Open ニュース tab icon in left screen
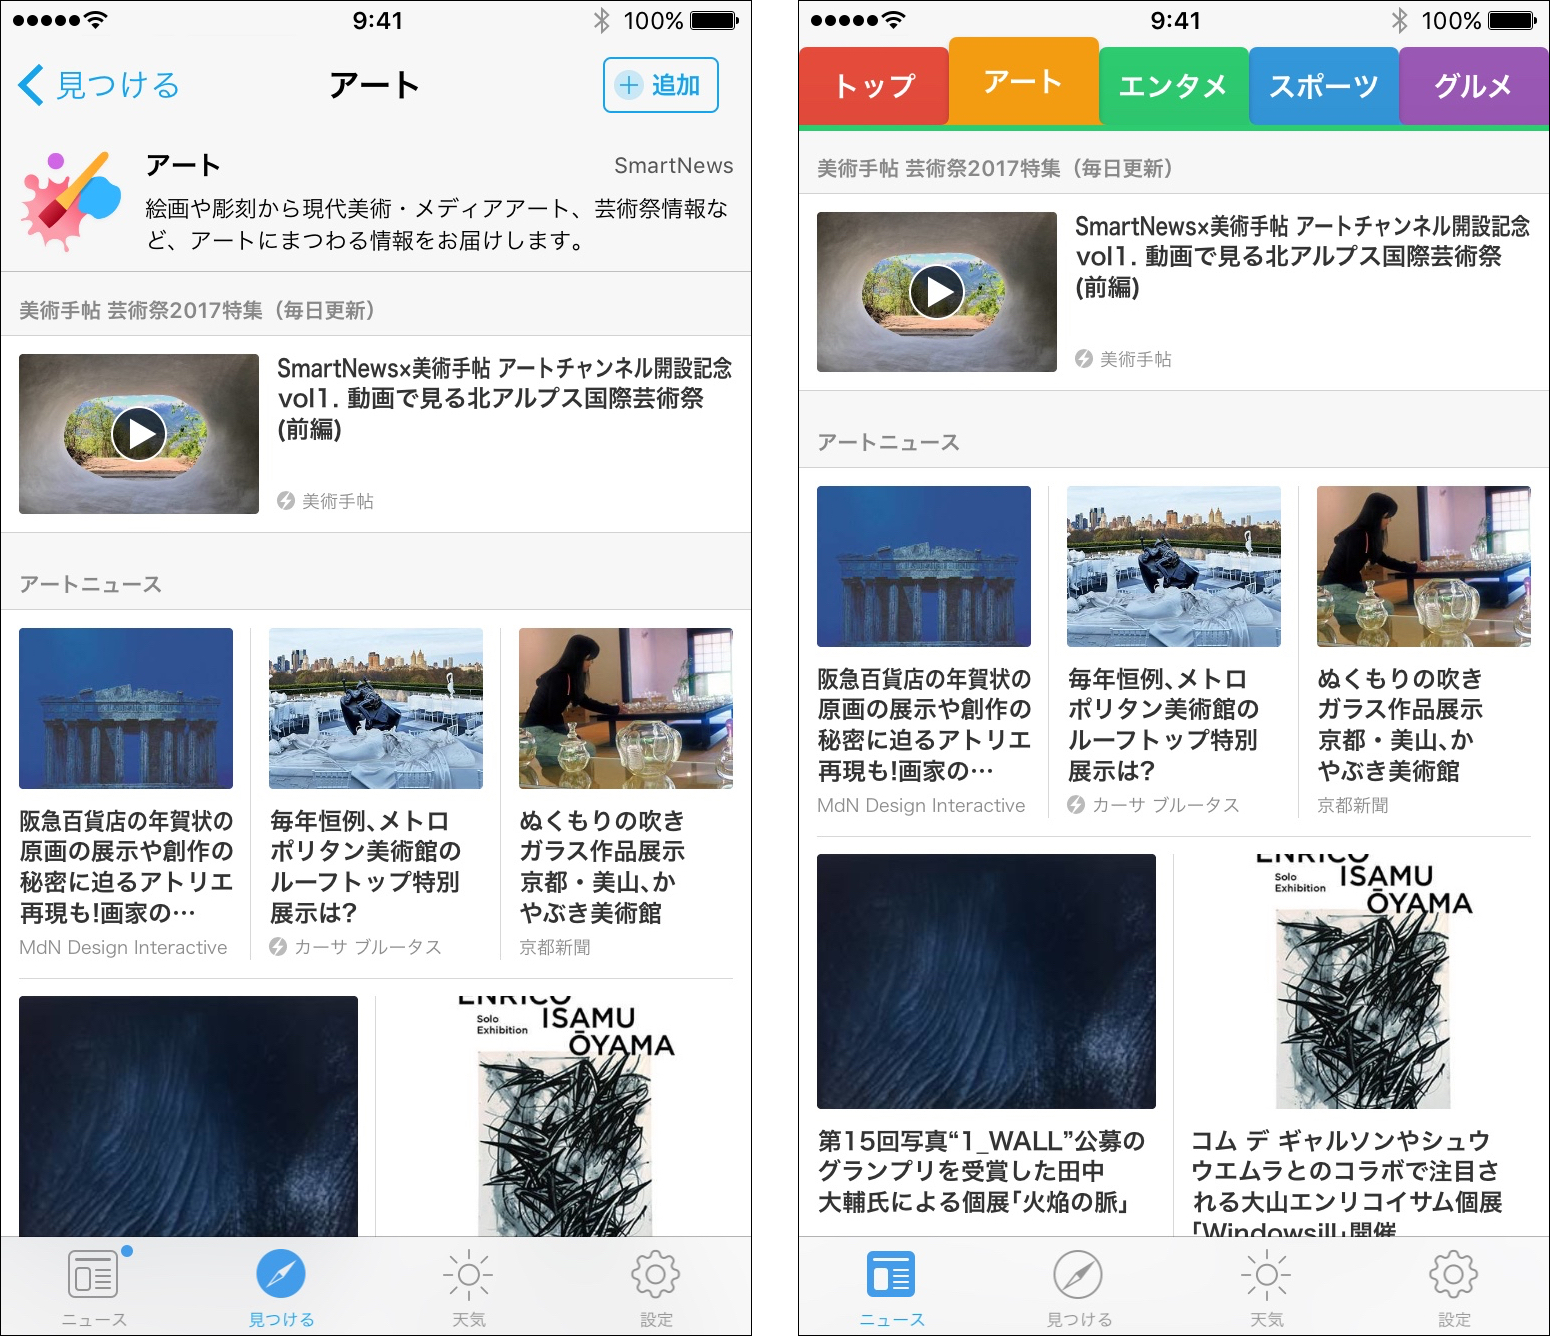 93,1274
